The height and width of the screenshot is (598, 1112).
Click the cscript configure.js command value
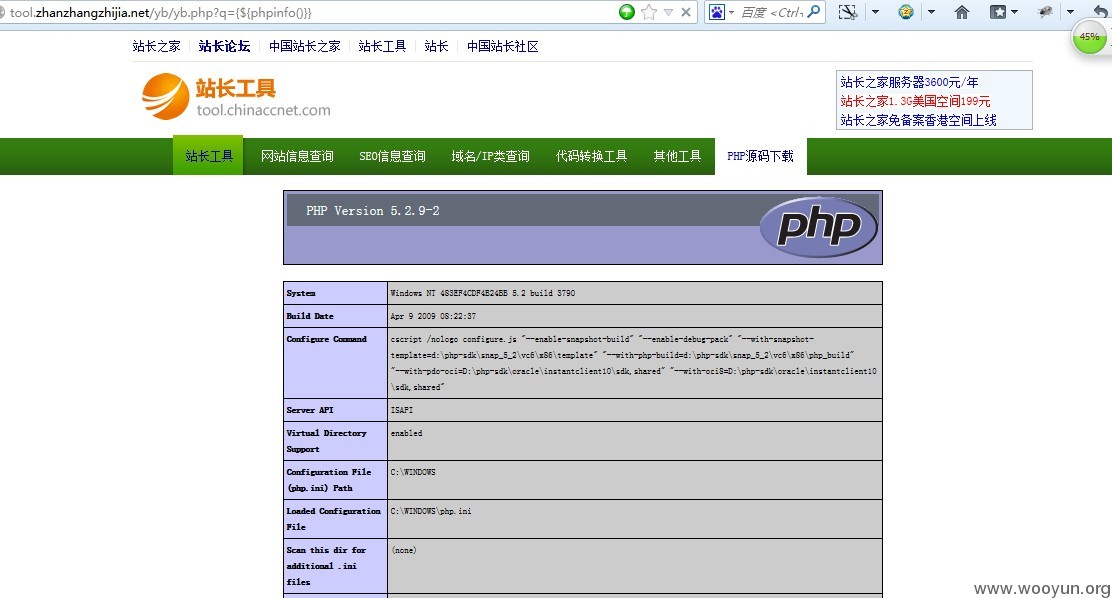click(633, 363)
